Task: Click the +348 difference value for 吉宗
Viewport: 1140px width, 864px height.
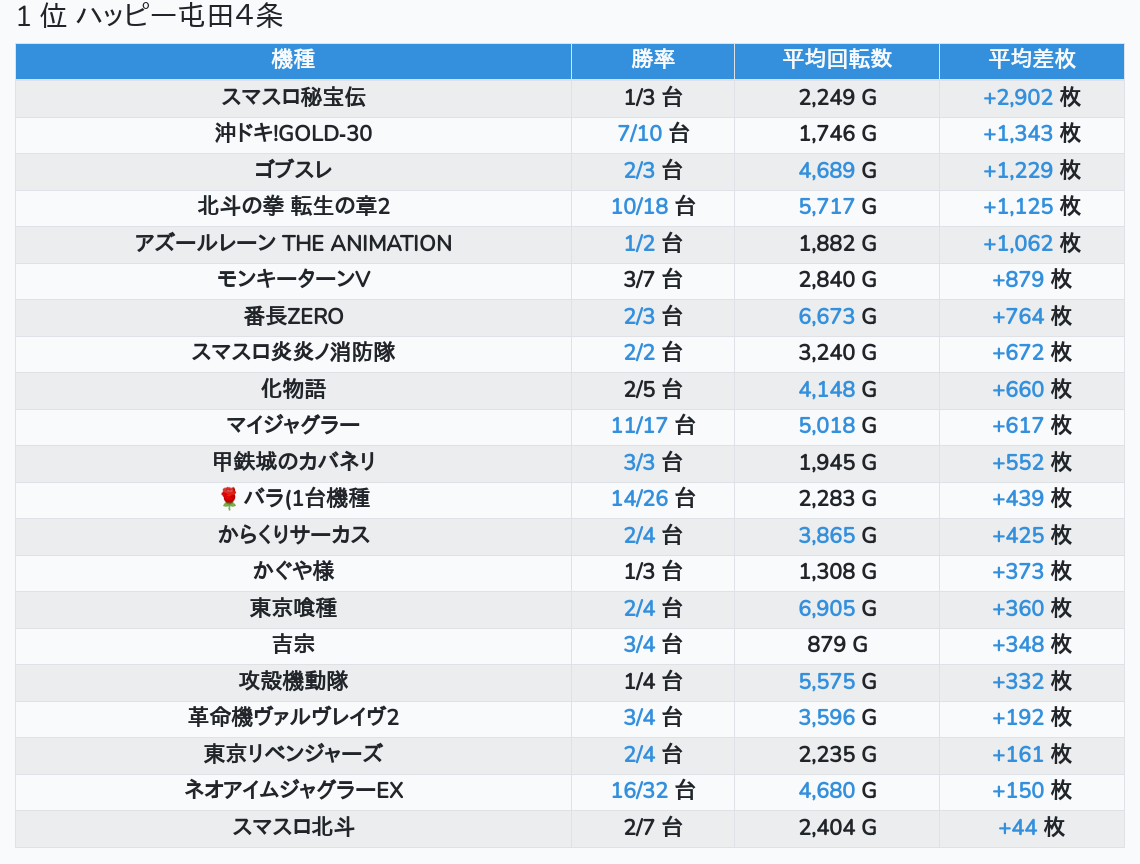Action: 1018,644
